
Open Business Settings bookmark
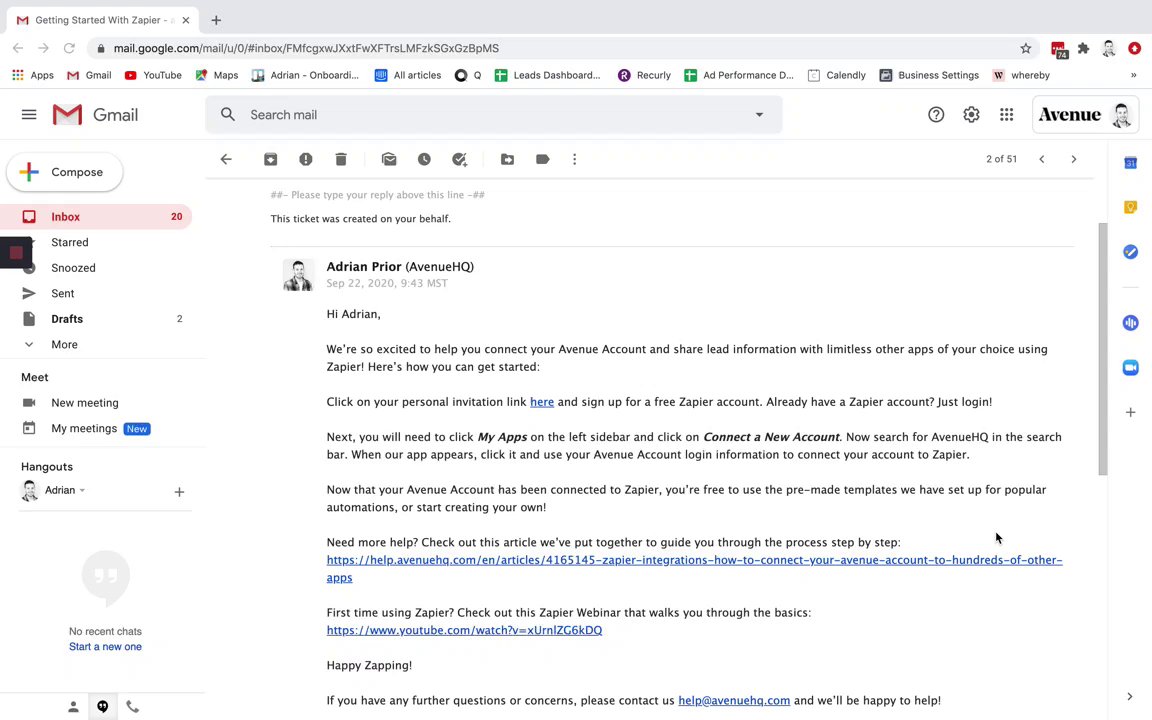point(929,75)
